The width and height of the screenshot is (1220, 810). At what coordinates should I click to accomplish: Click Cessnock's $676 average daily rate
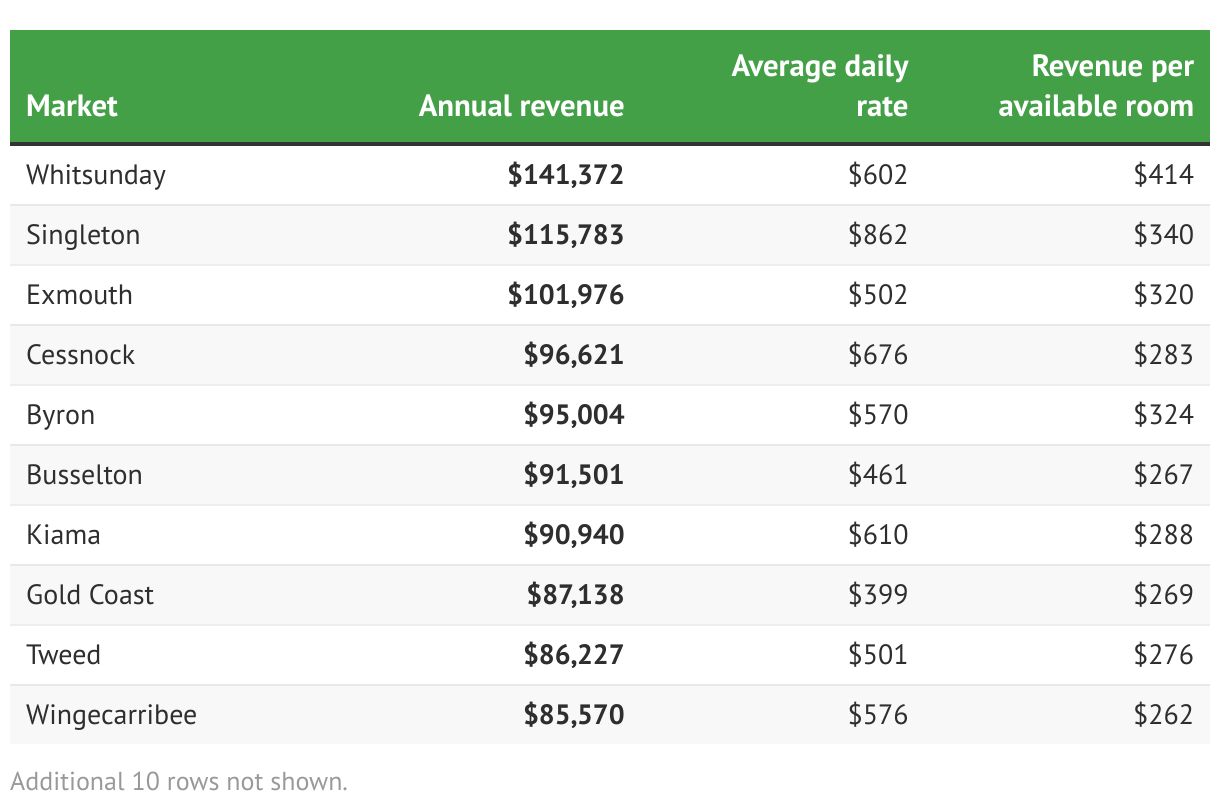(x=878, y=355)
